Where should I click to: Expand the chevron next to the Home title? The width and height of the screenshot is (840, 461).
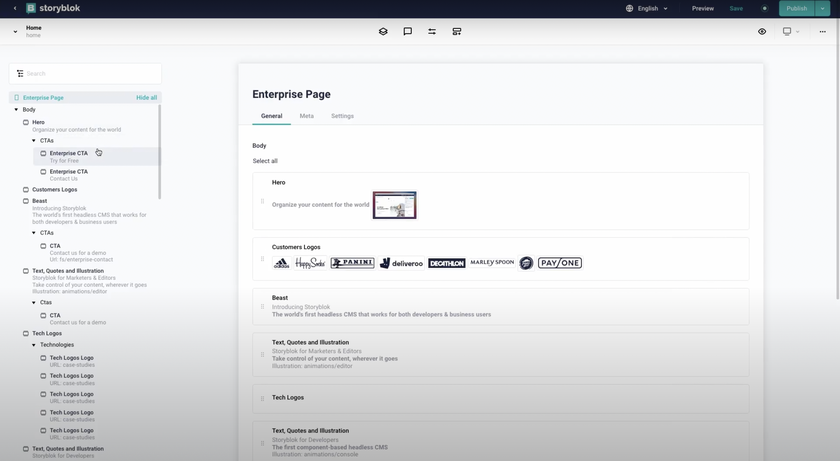[x=15, y=32]
